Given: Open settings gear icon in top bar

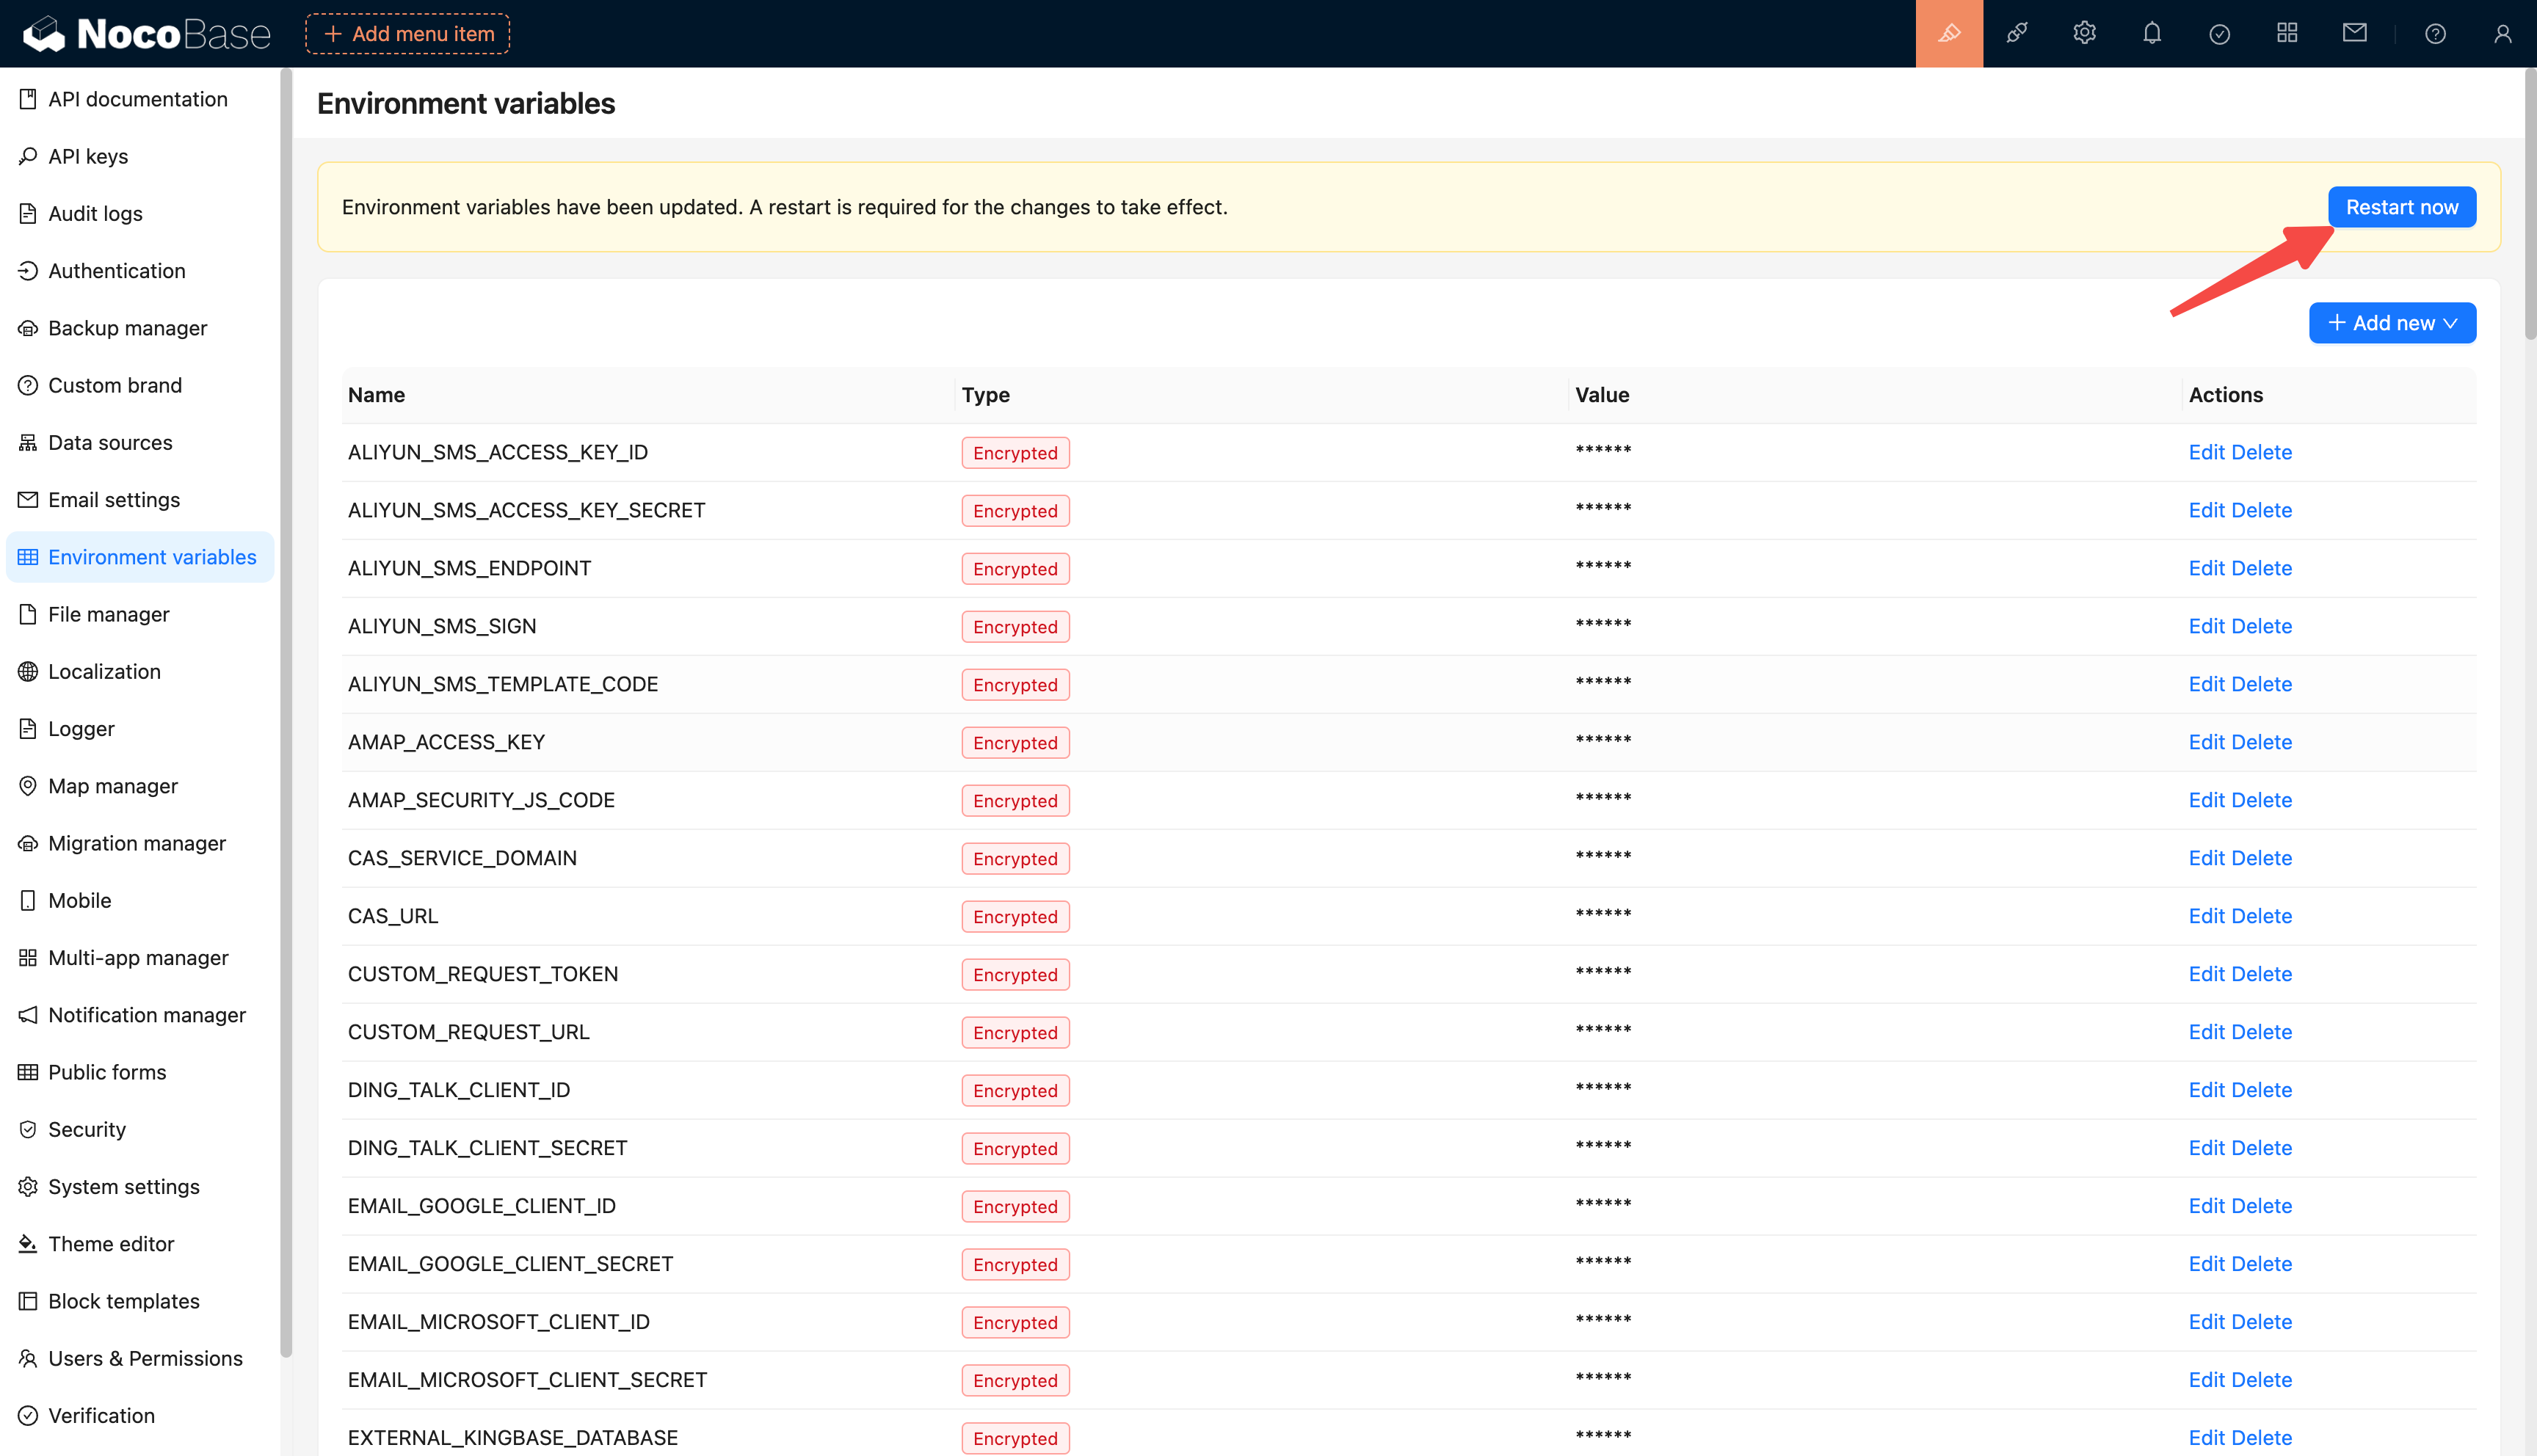Looking at the screenshot, I should [x=2084, y=33].
